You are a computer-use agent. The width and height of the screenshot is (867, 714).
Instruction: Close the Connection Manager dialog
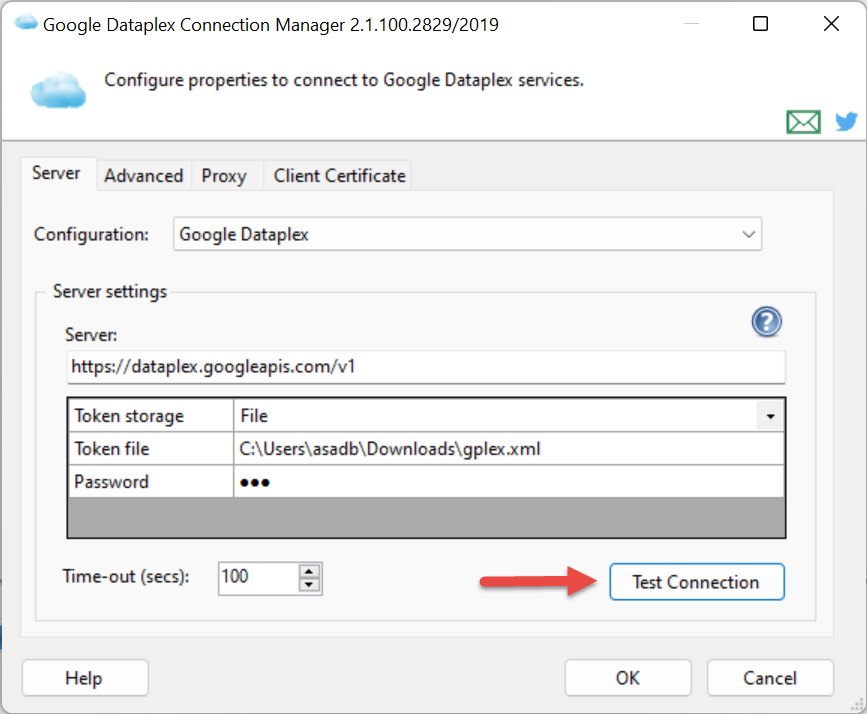pos(831,24)
